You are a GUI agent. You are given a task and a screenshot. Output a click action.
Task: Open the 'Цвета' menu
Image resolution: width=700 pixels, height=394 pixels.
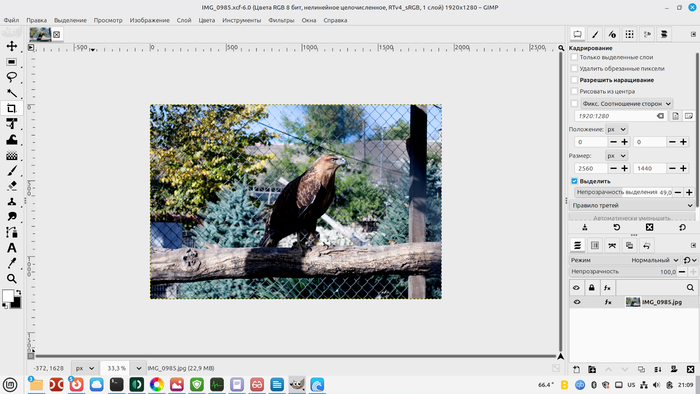206,20
